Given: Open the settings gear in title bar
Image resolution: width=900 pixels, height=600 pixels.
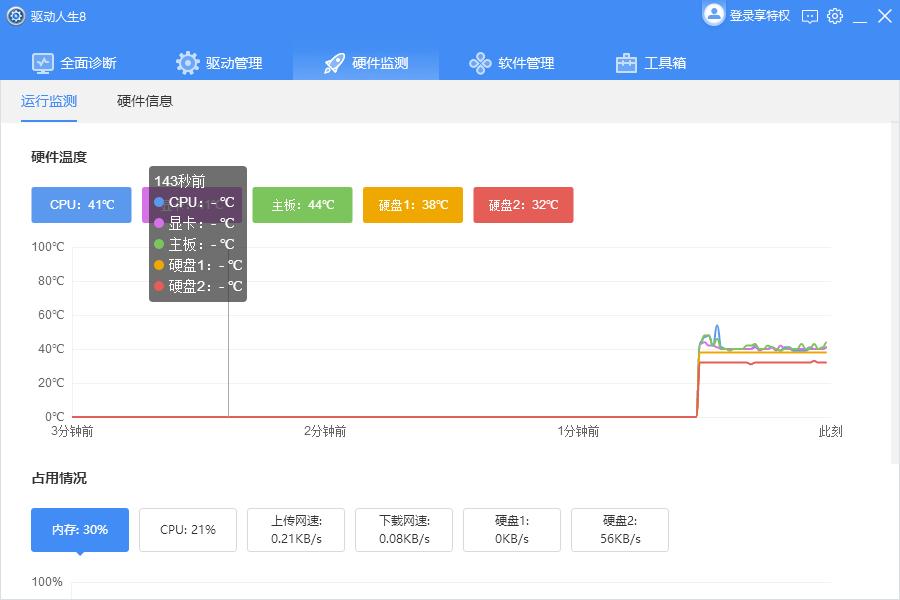Looking at the screenshot, I should pyautogui.click(x=835, y=16).
